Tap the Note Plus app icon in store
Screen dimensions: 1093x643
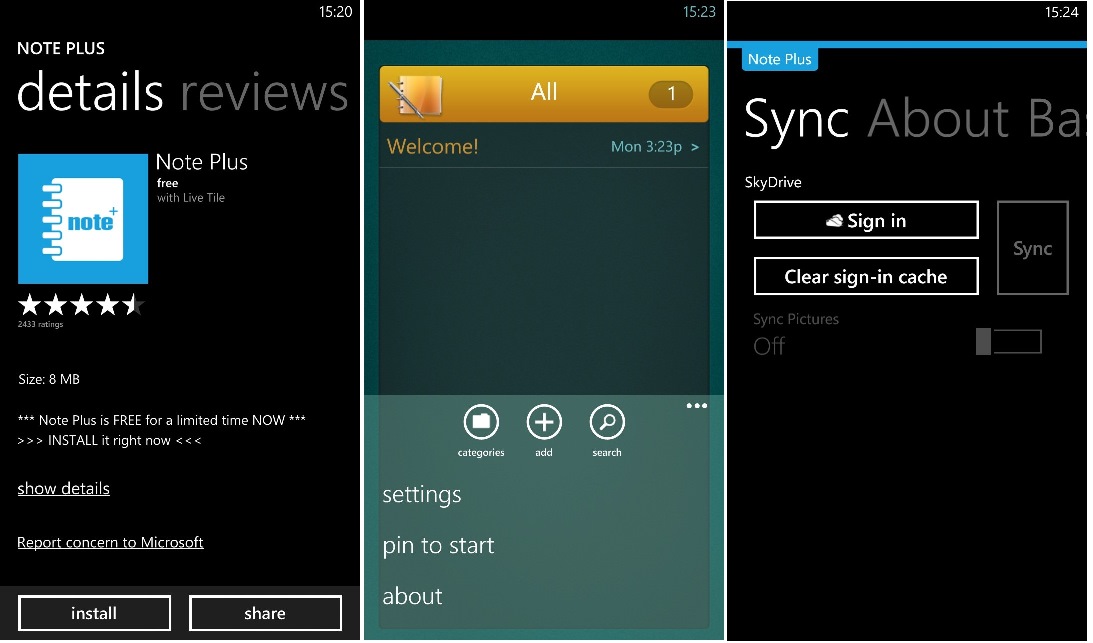coord(83,219)
